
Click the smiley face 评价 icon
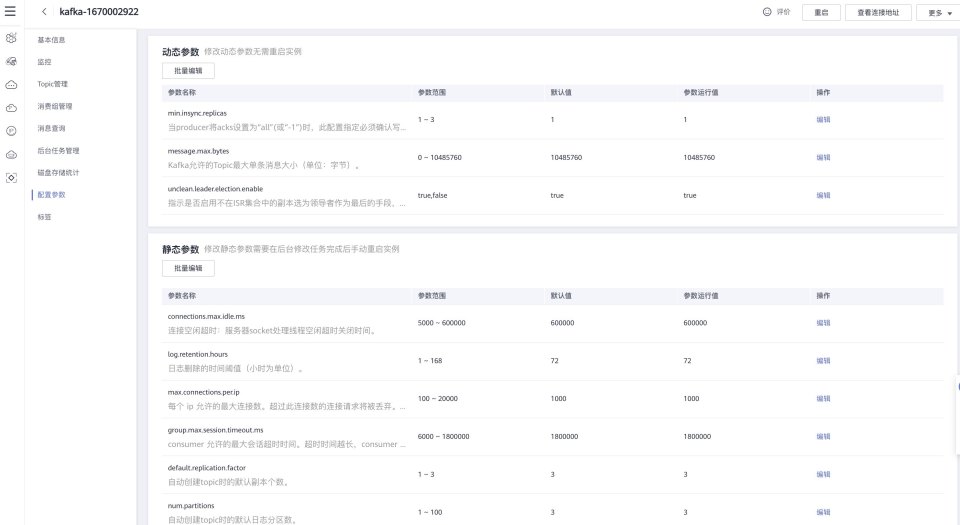(x=767, y=12)
